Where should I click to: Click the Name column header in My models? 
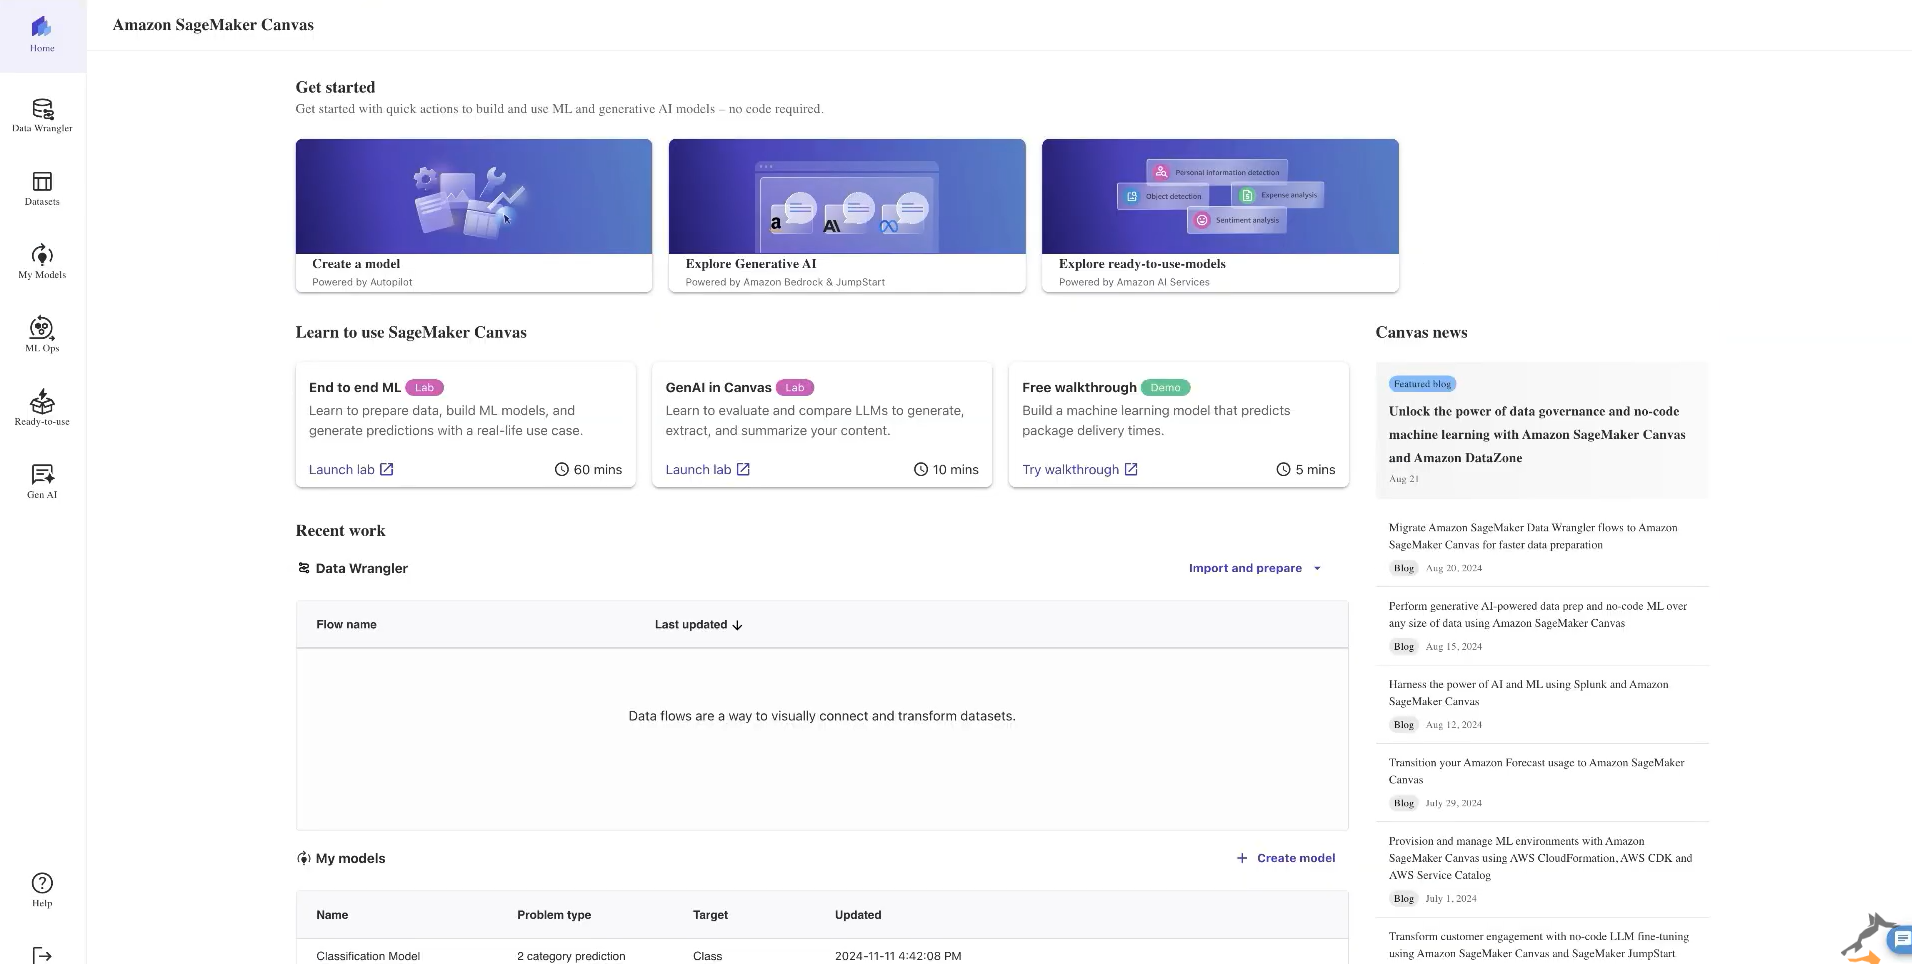pos(332,915)
